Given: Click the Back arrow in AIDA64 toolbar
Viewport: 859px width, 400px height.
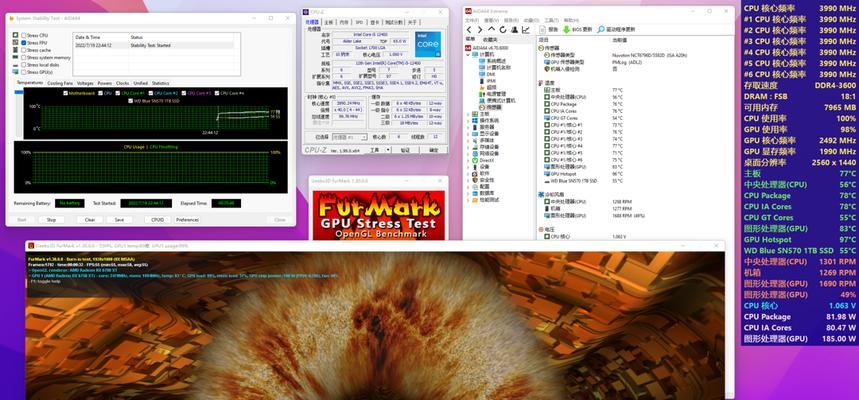Looking at the screenshot, I should (x=469, y=30).
